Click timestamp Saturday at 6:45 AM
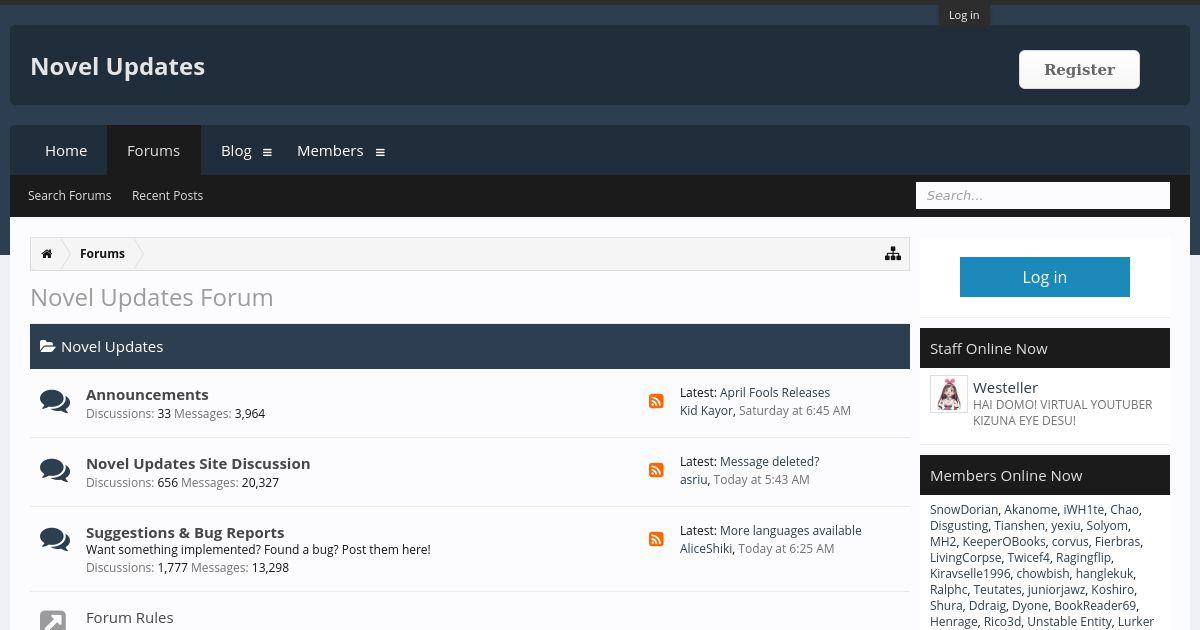 (795, 410)
